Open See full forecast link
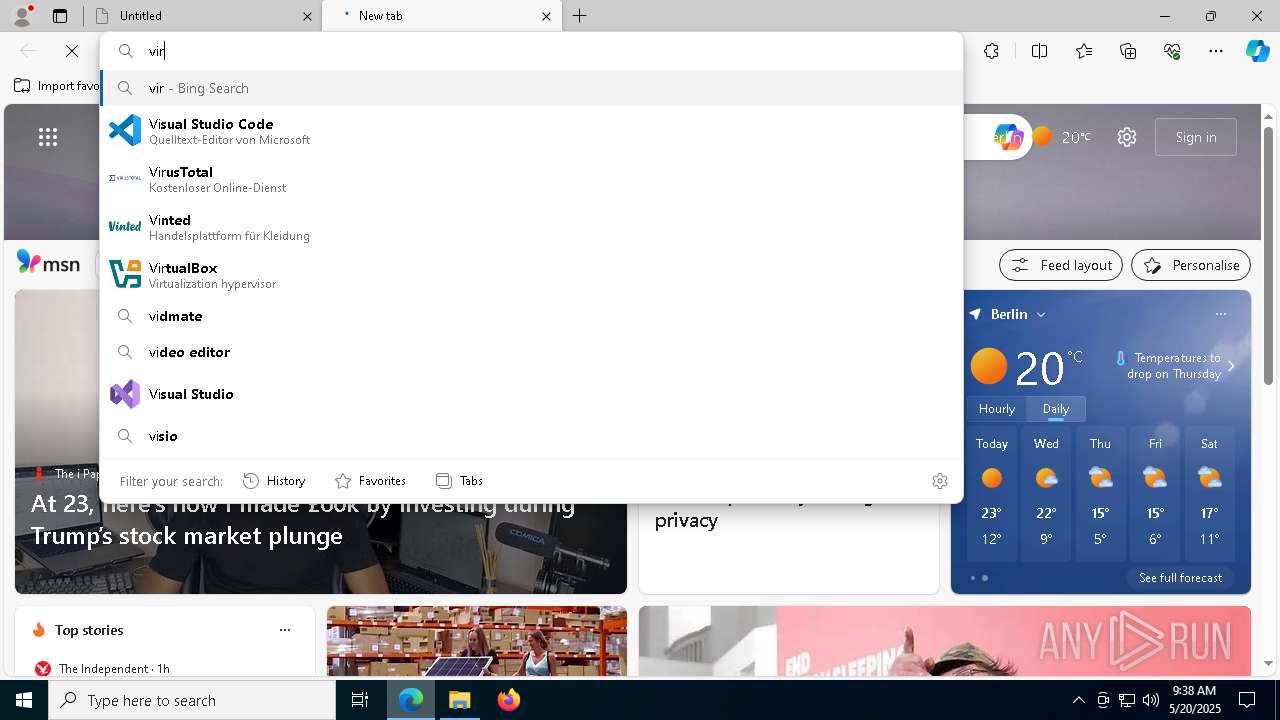The width and height of the screenshot is (1280, 720). click(x=1180, y=578)
